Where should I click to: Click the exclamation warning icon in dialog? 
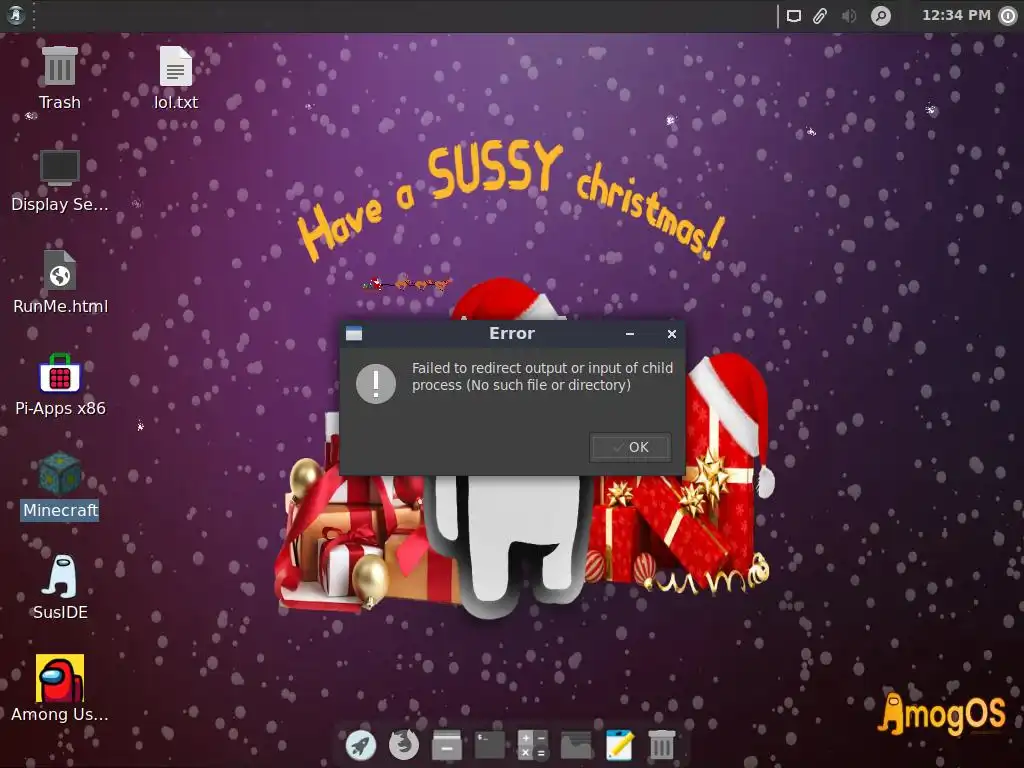coord(376,383)
